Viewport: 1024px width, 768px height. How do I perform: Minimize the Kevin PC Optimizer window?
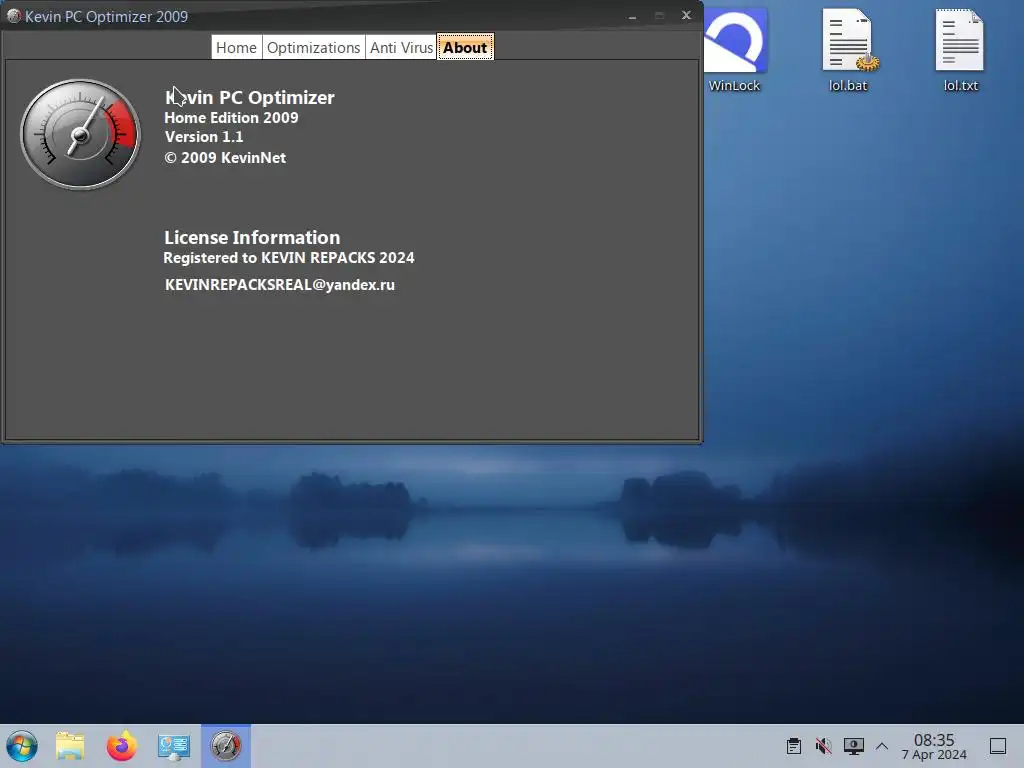632,16
